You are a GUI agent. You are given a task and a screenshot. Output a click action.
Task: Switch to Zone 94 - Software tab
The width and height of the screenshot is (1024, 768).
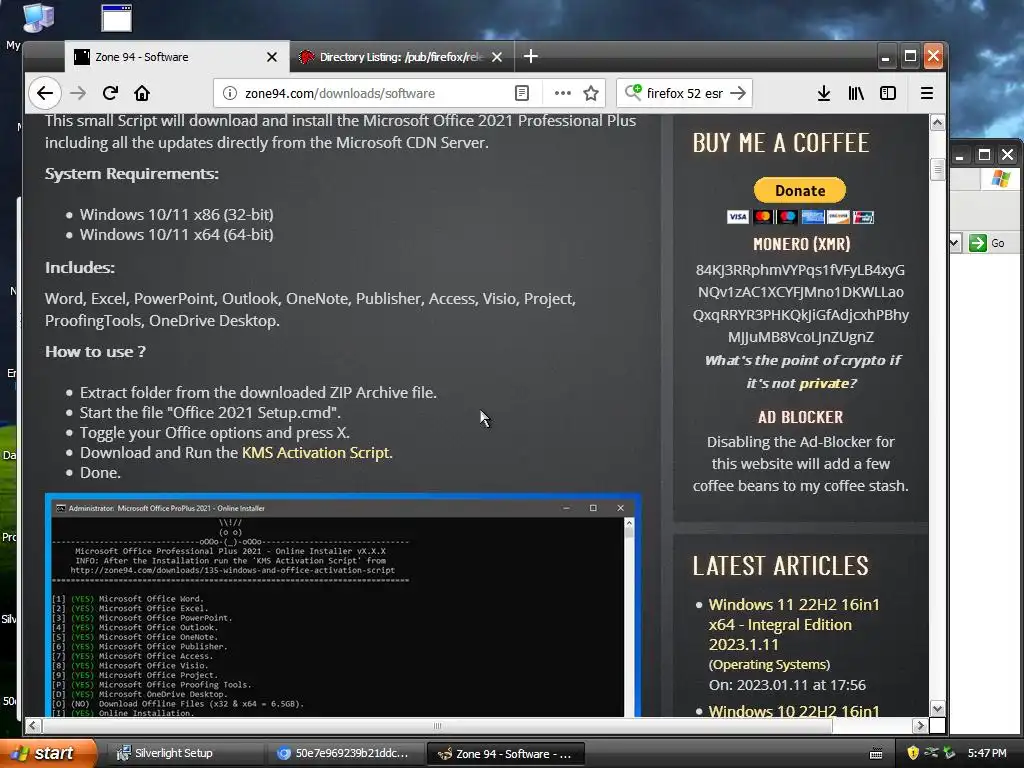(x=176, y=57)
